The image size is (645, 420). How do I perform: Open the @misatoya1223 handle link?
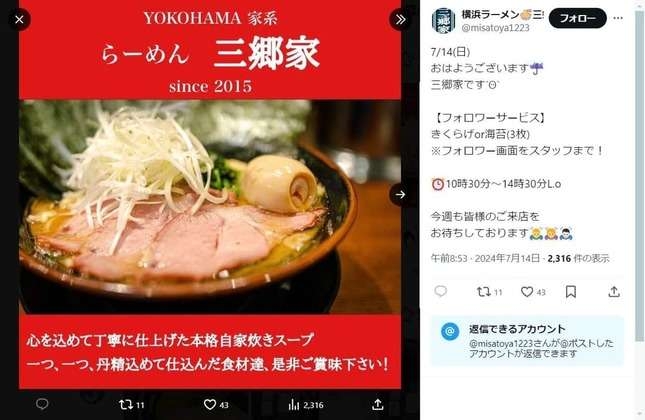tap(495, 28)
